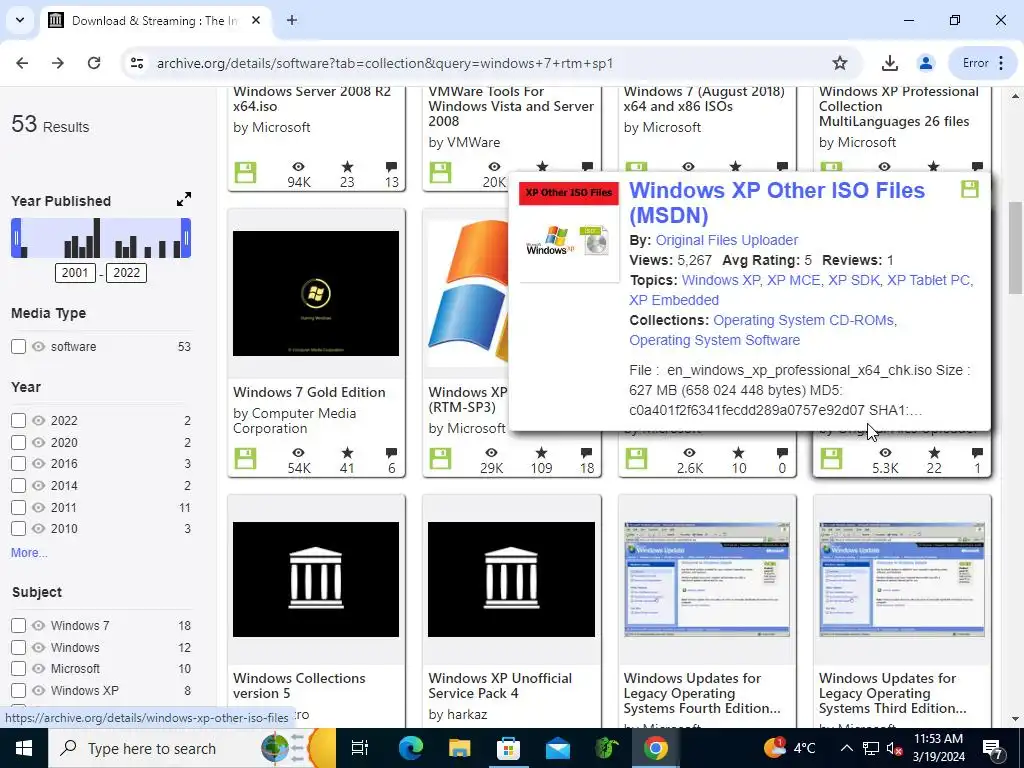Open site information icon in address bar
1024x768 pixels.
point(137,63)
